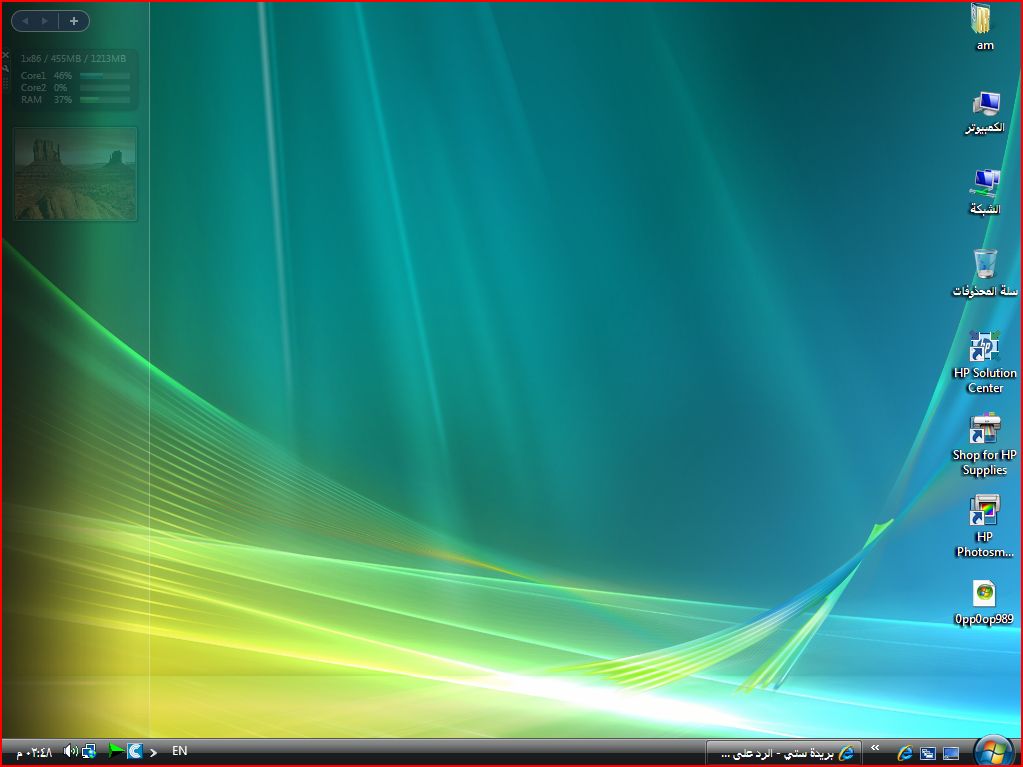This screenshot has width=1023, height=767.
Task: Switch to the بريدة ستي taskbar window
Action: pos(783,753)
